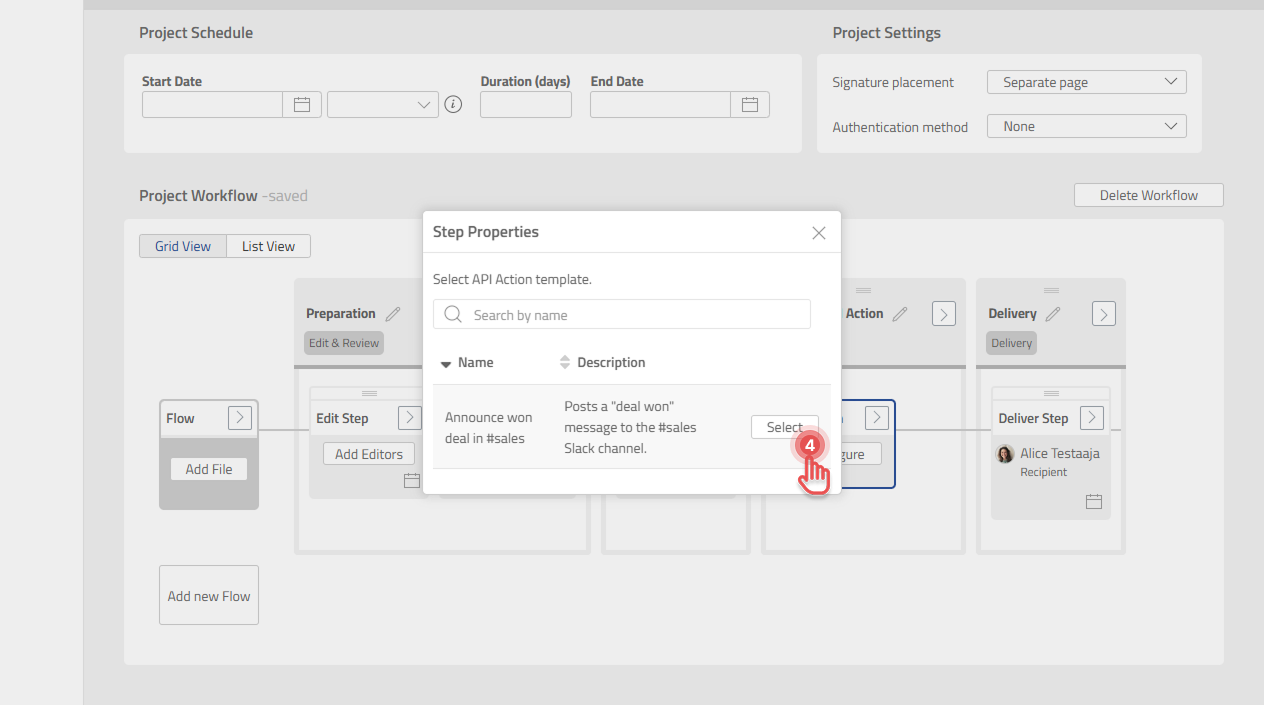Sort templates by the Name column
Viewport: 1264px width, 705px height.
point(467,362)
